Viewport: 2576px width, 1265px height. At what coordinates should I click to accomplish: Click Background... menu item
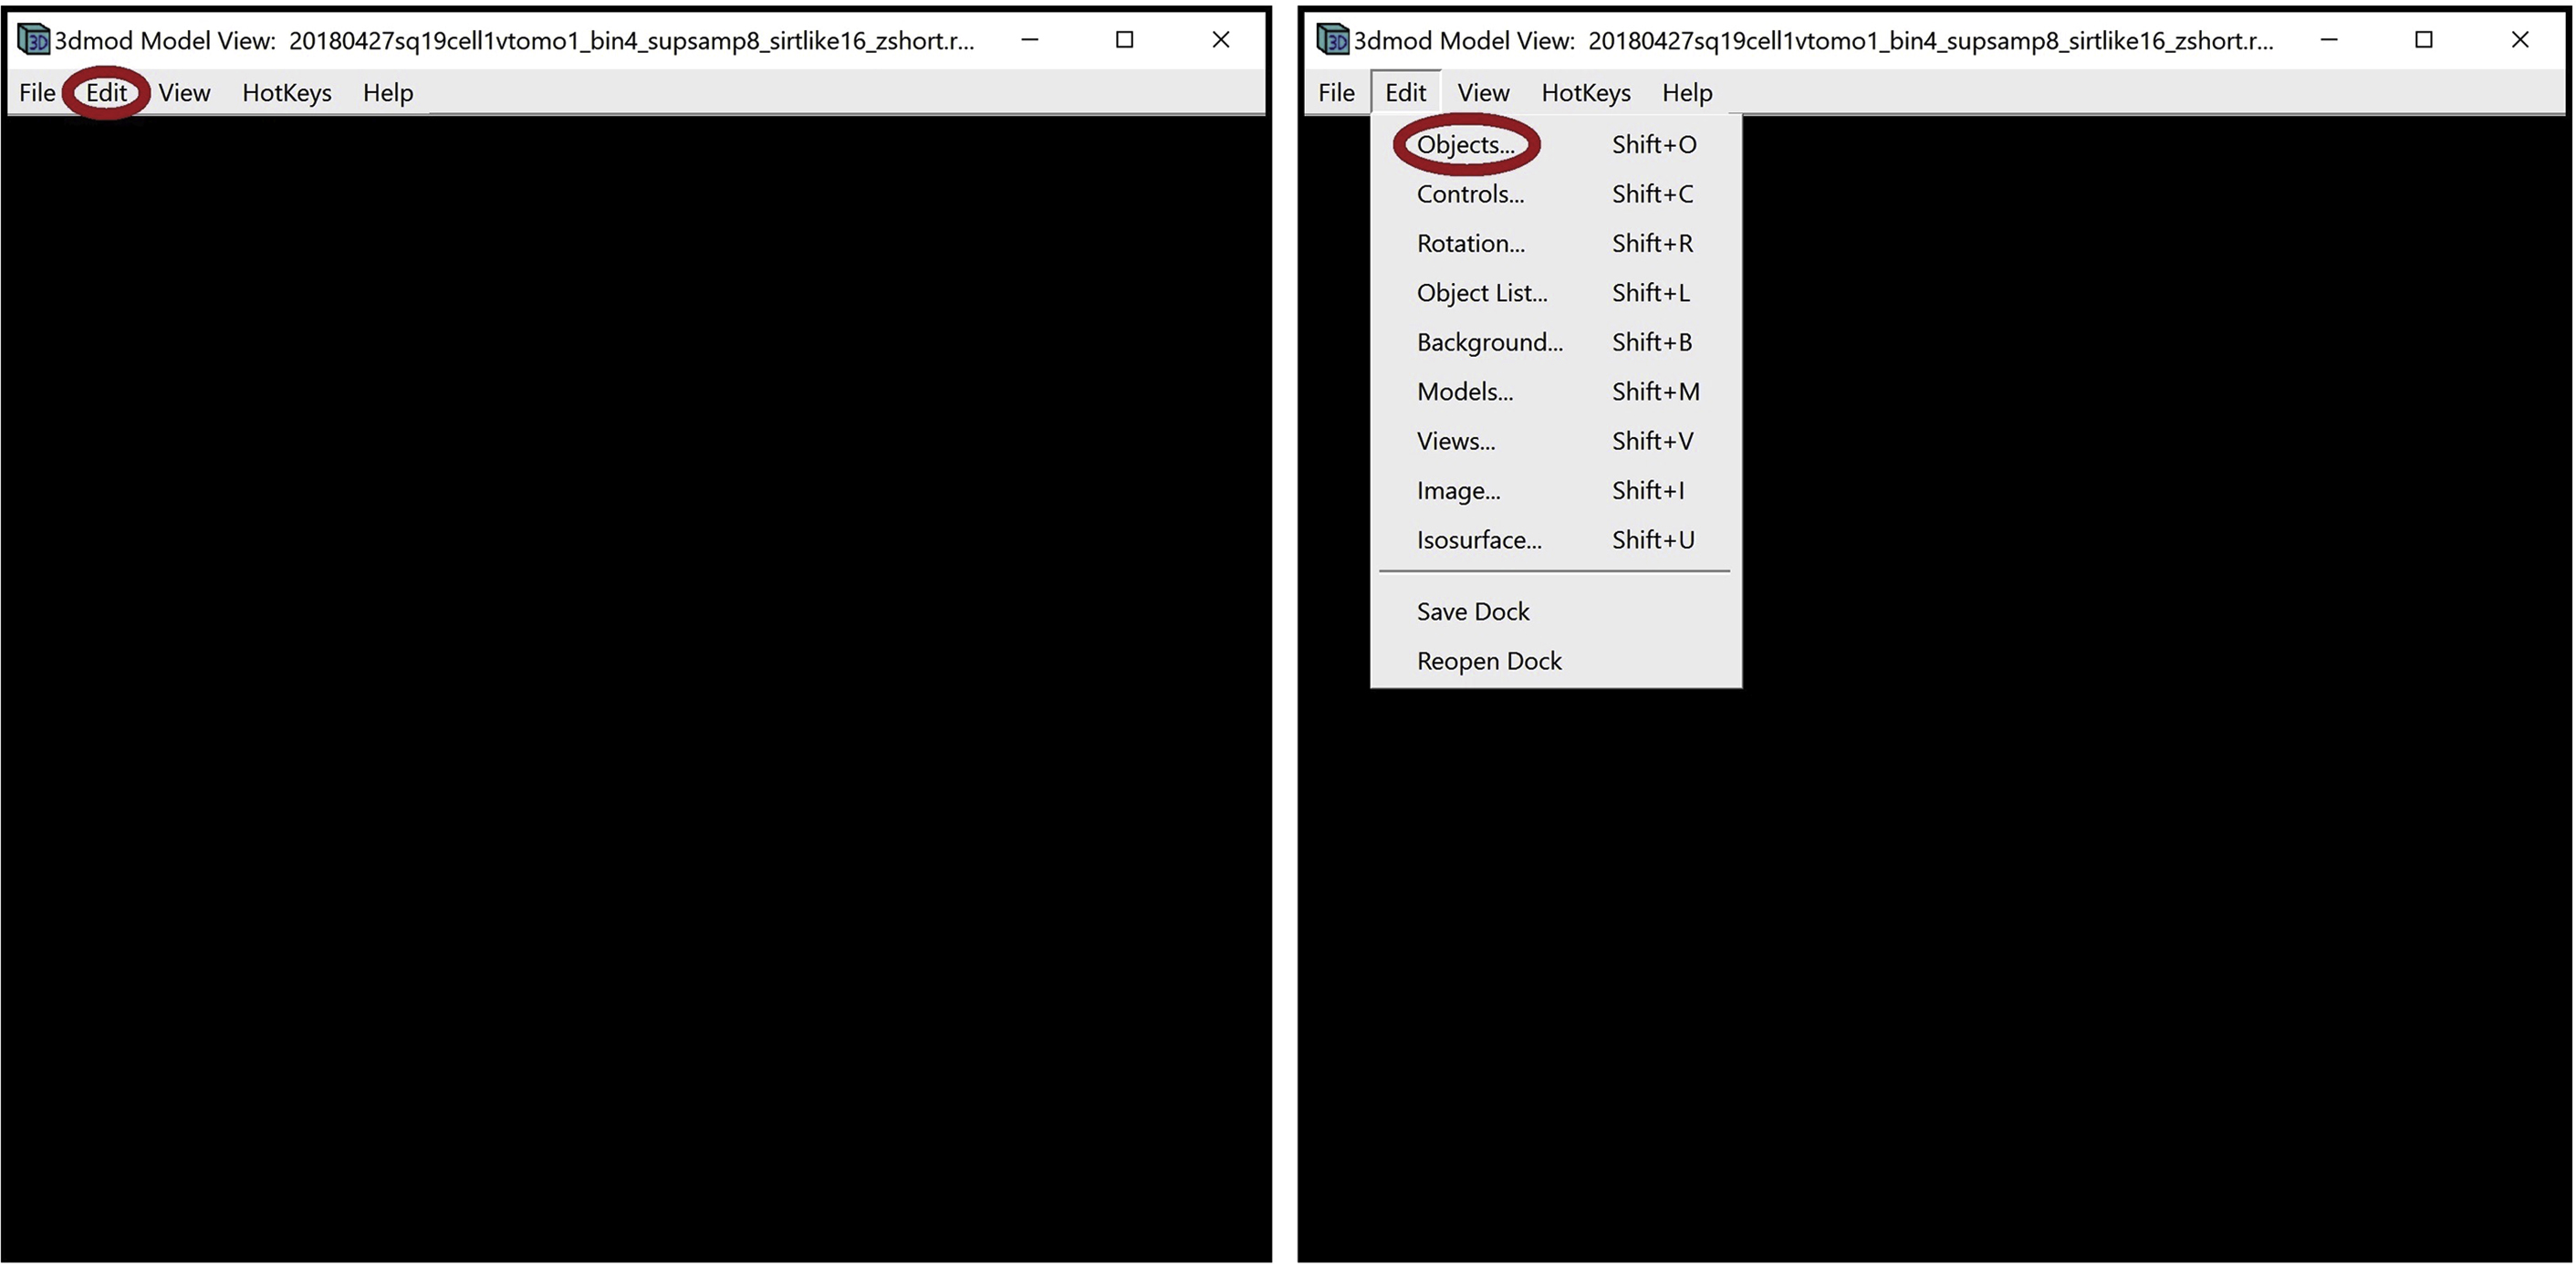tap(1489, 342)
